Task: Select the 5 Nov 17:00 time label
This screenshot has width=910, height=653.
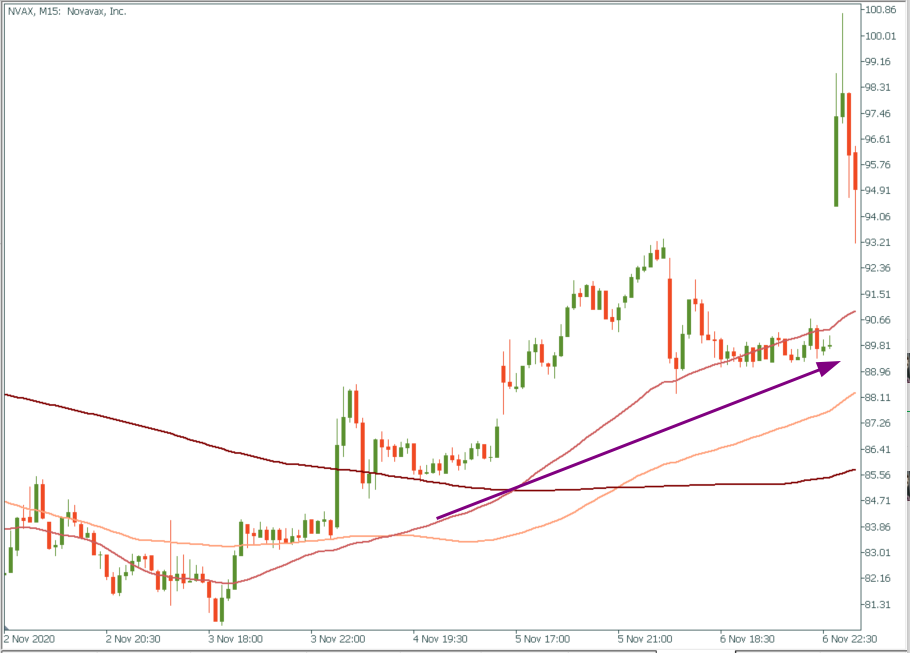Action: coord(544,637)
